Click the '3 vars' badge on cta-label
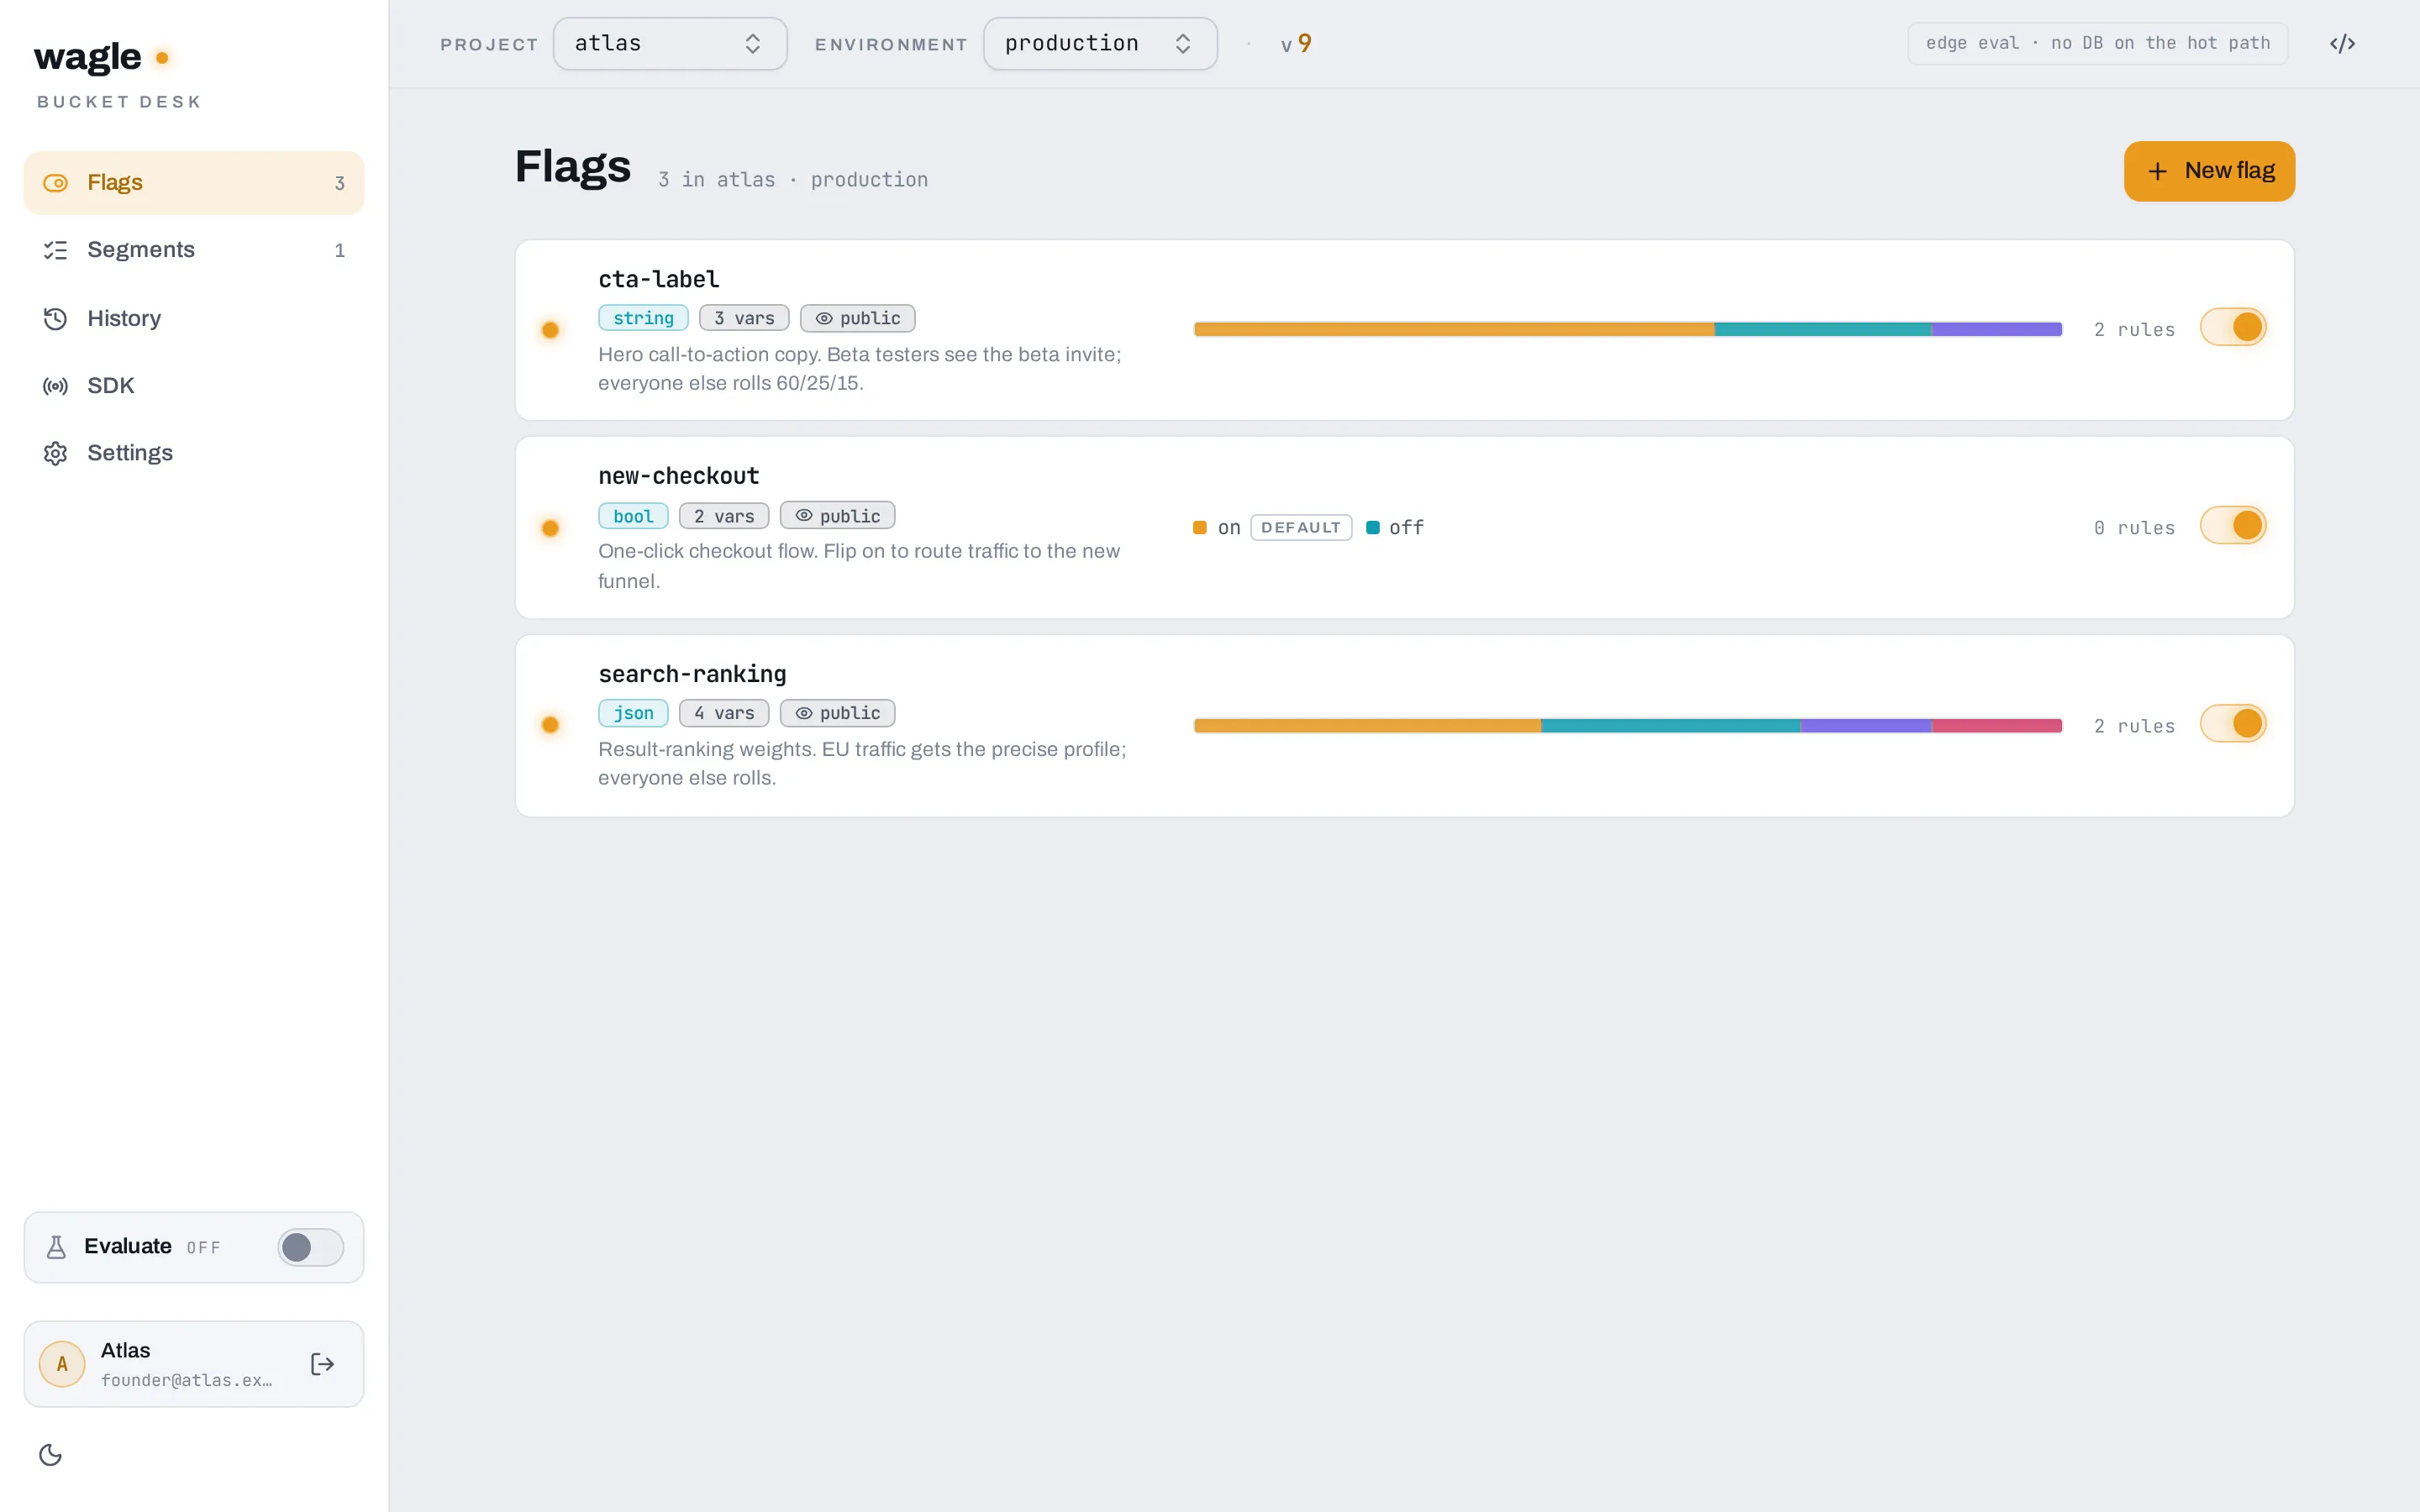 coord(744,318)
